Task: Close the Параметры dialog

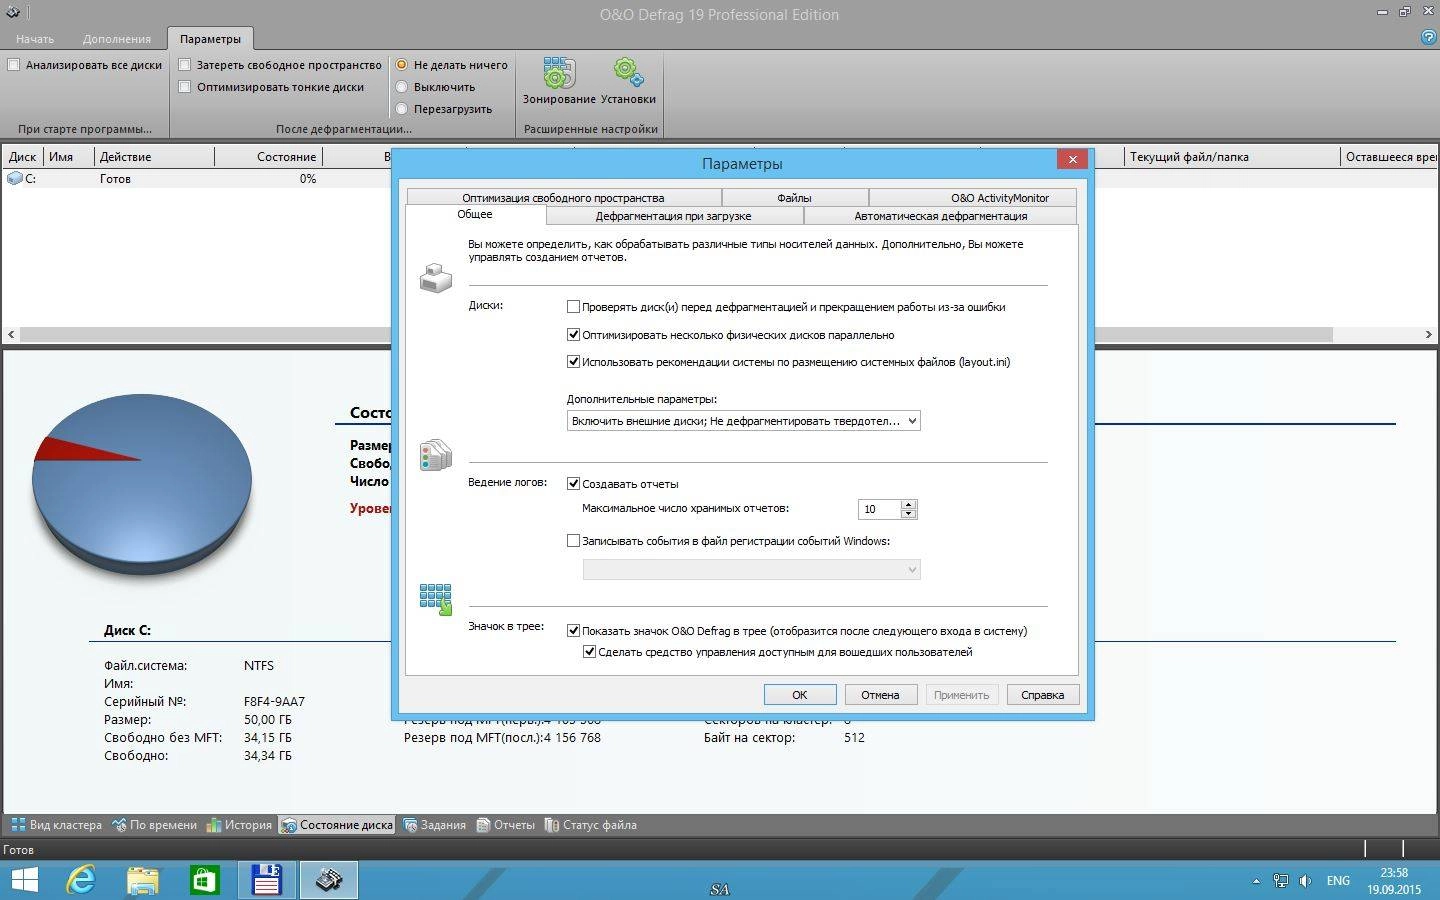Action: (1072, 159)
